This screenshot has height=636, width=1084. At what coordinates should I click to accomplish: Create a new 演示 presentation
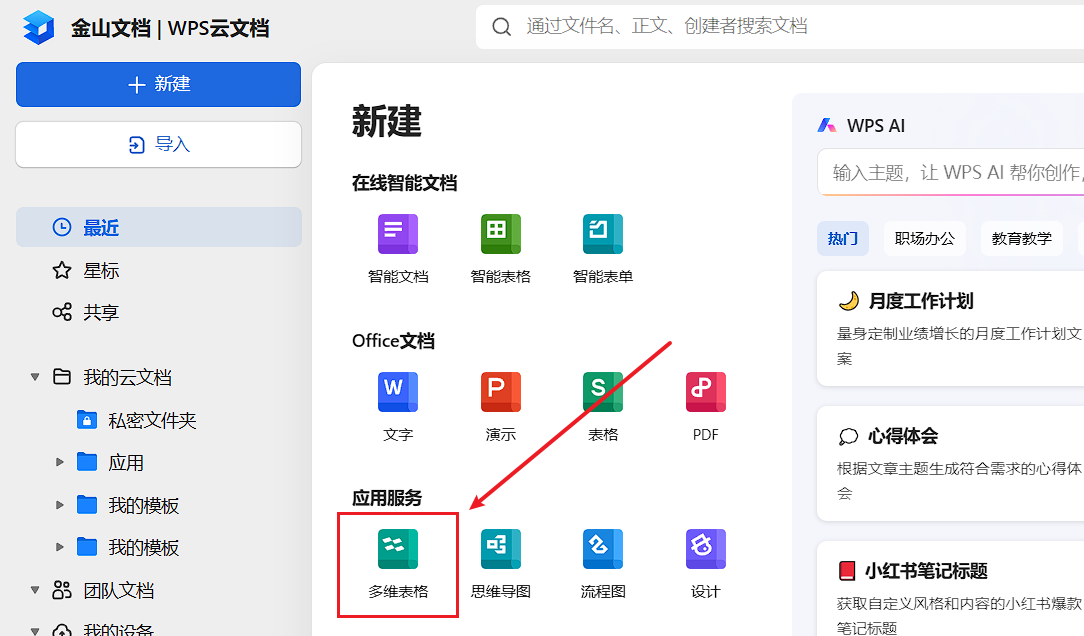click(501, 407)
